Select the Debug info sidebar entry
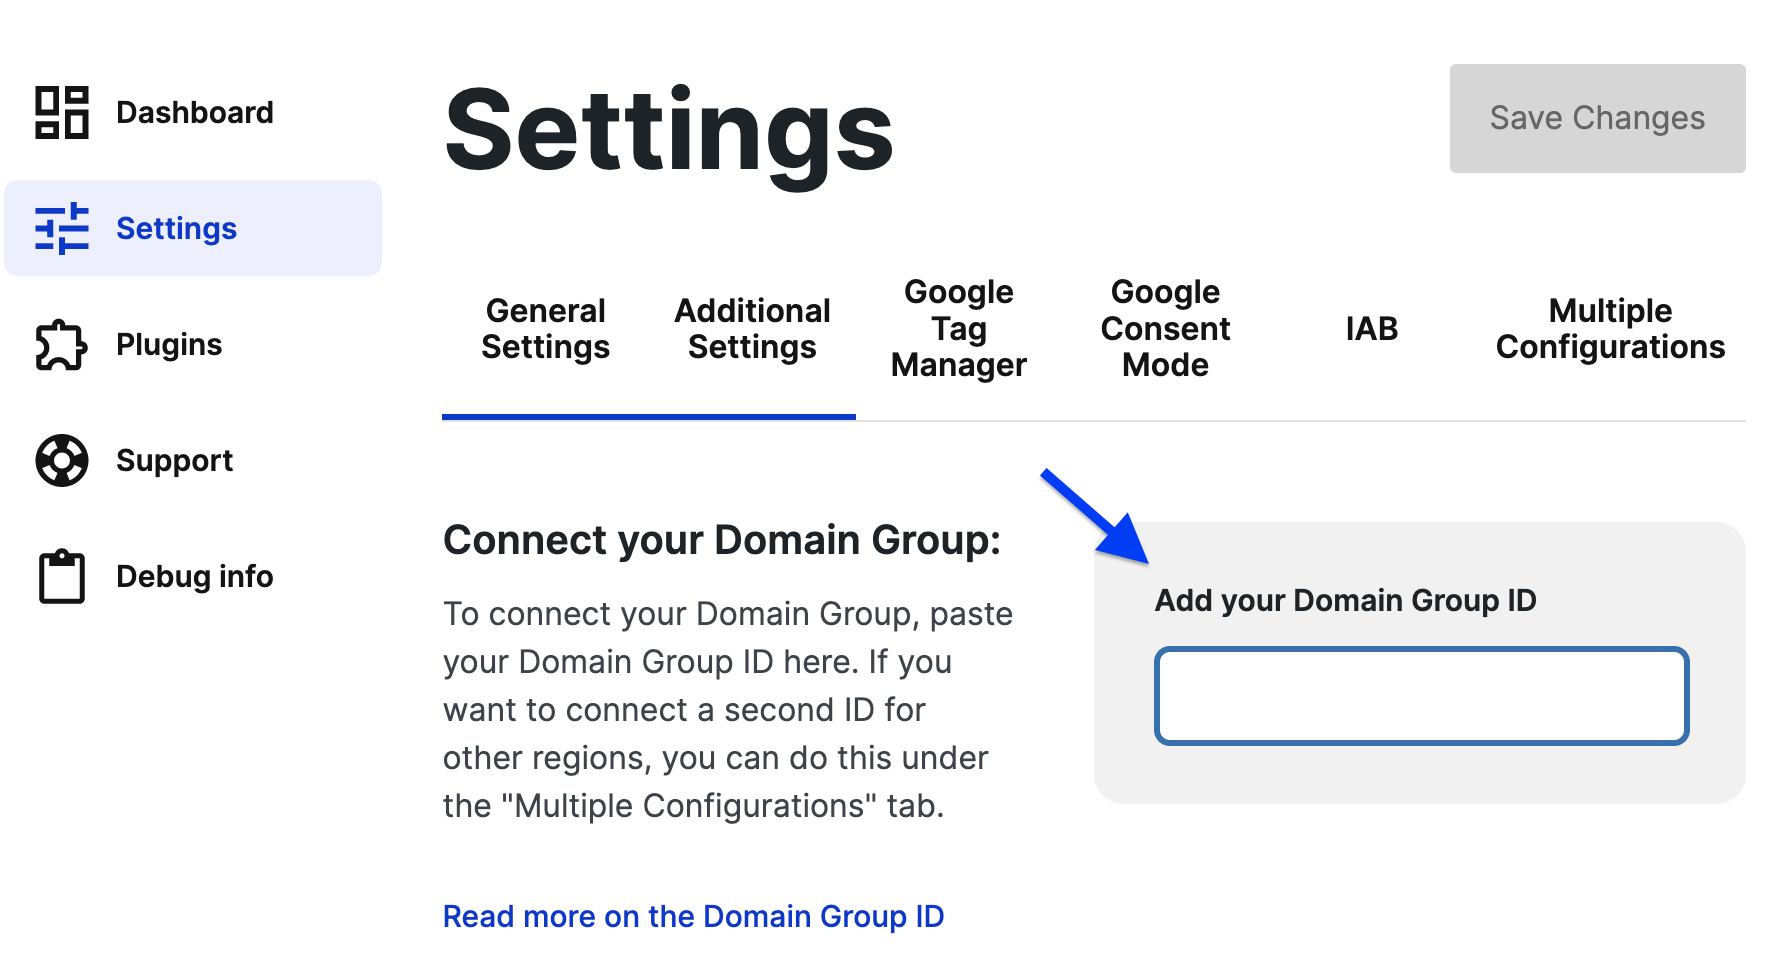This screenshot has width=1792, height=962. click(x=194, y=576)
